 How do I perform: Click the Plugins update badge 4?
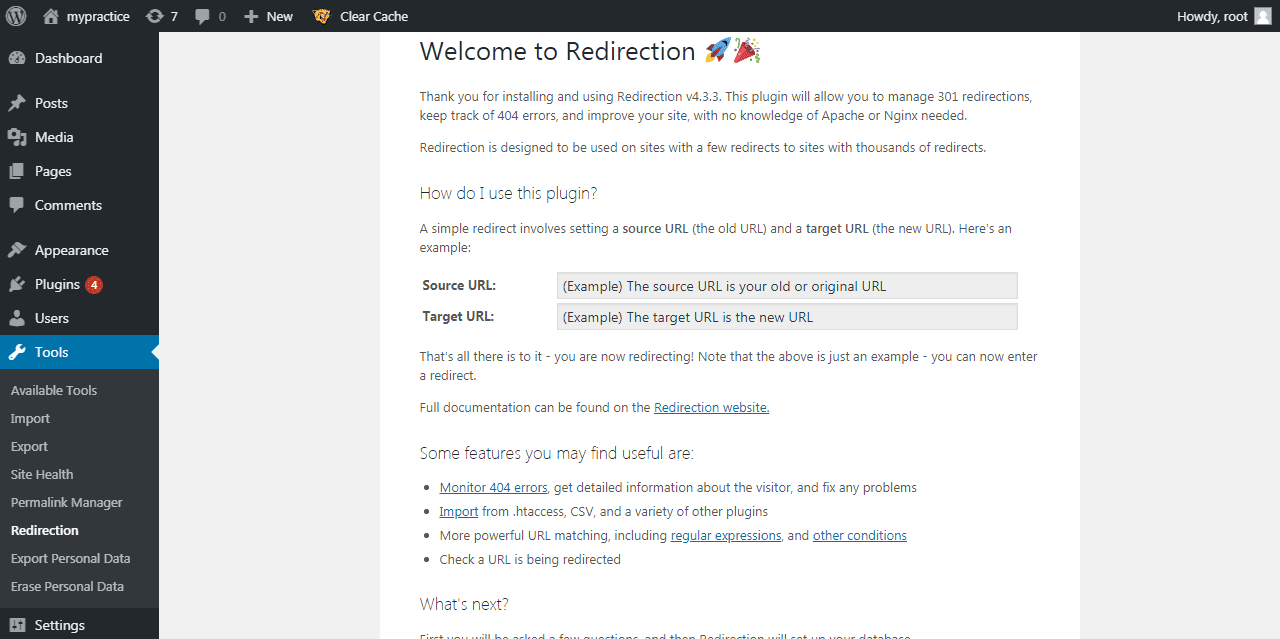[x=94, y=285]
